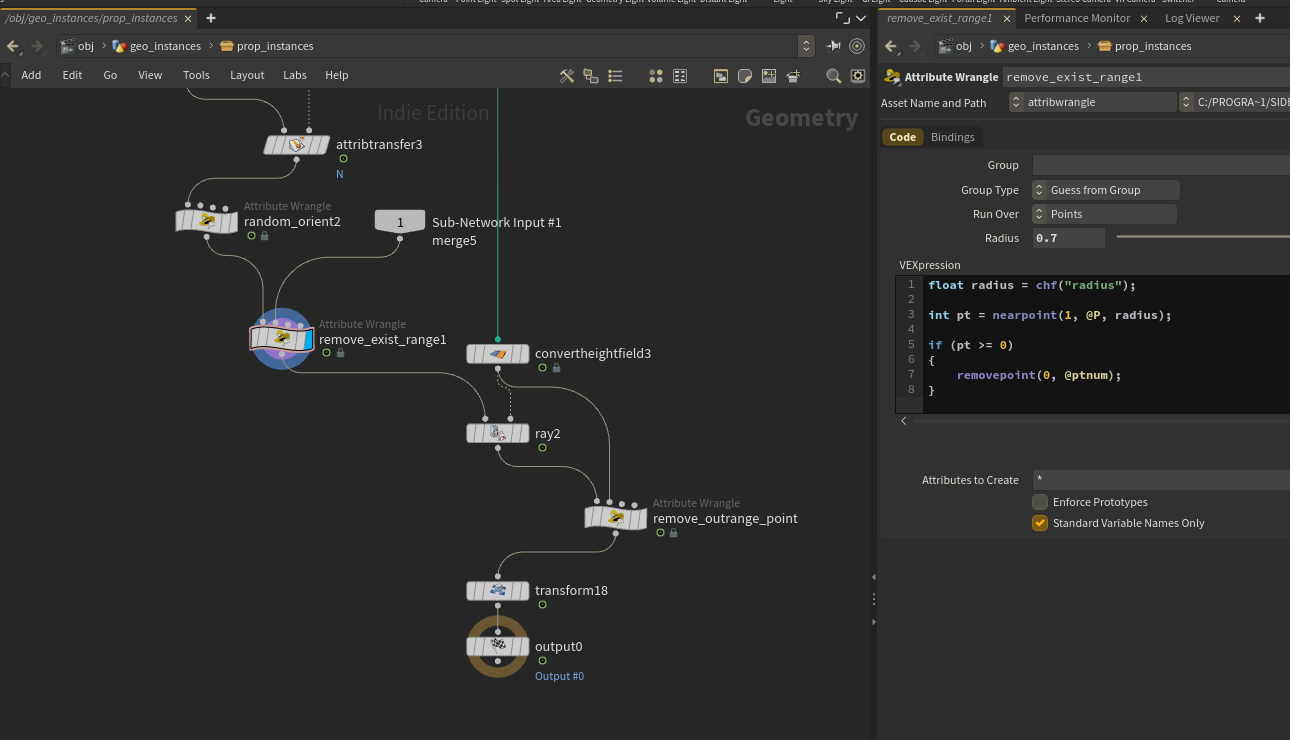Toggle the lock badge under random_orient2

tap(264, 236)
